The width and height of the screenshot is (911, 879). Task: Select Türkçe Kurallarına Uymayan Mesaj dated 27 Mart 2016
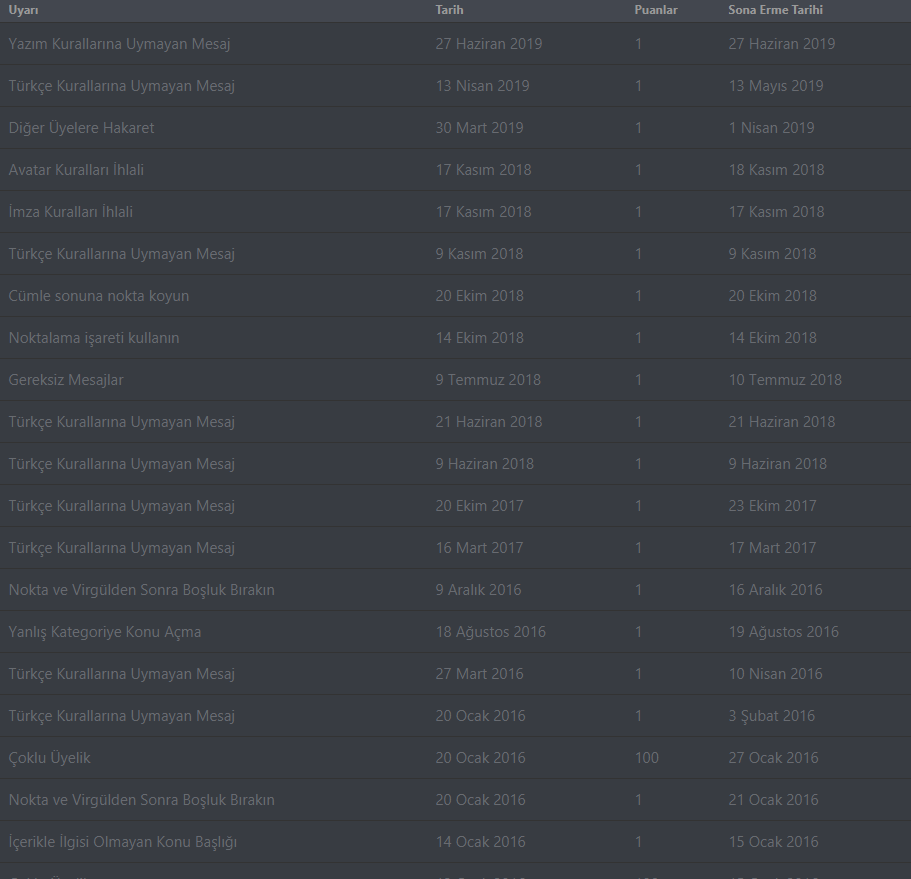(121, 674)
